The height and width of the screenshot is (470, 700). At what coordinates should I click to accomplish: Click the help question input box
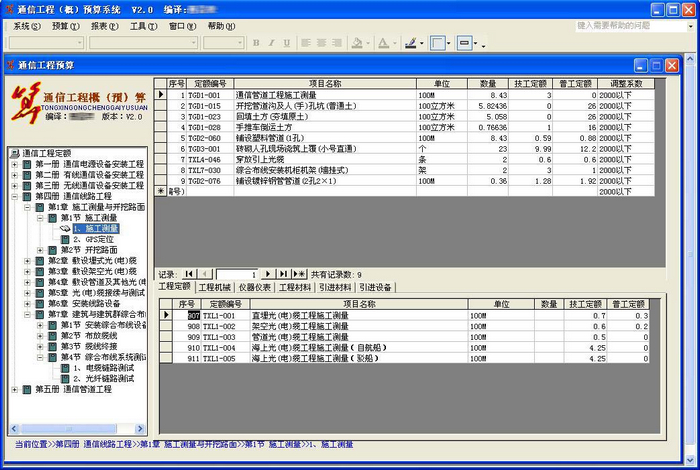coord(631,26)
